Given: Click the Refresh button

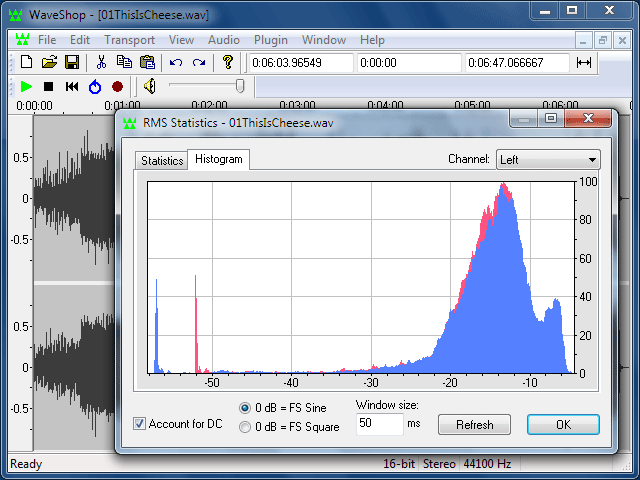Looking at the screenshot, I should [x=474, y=425].
